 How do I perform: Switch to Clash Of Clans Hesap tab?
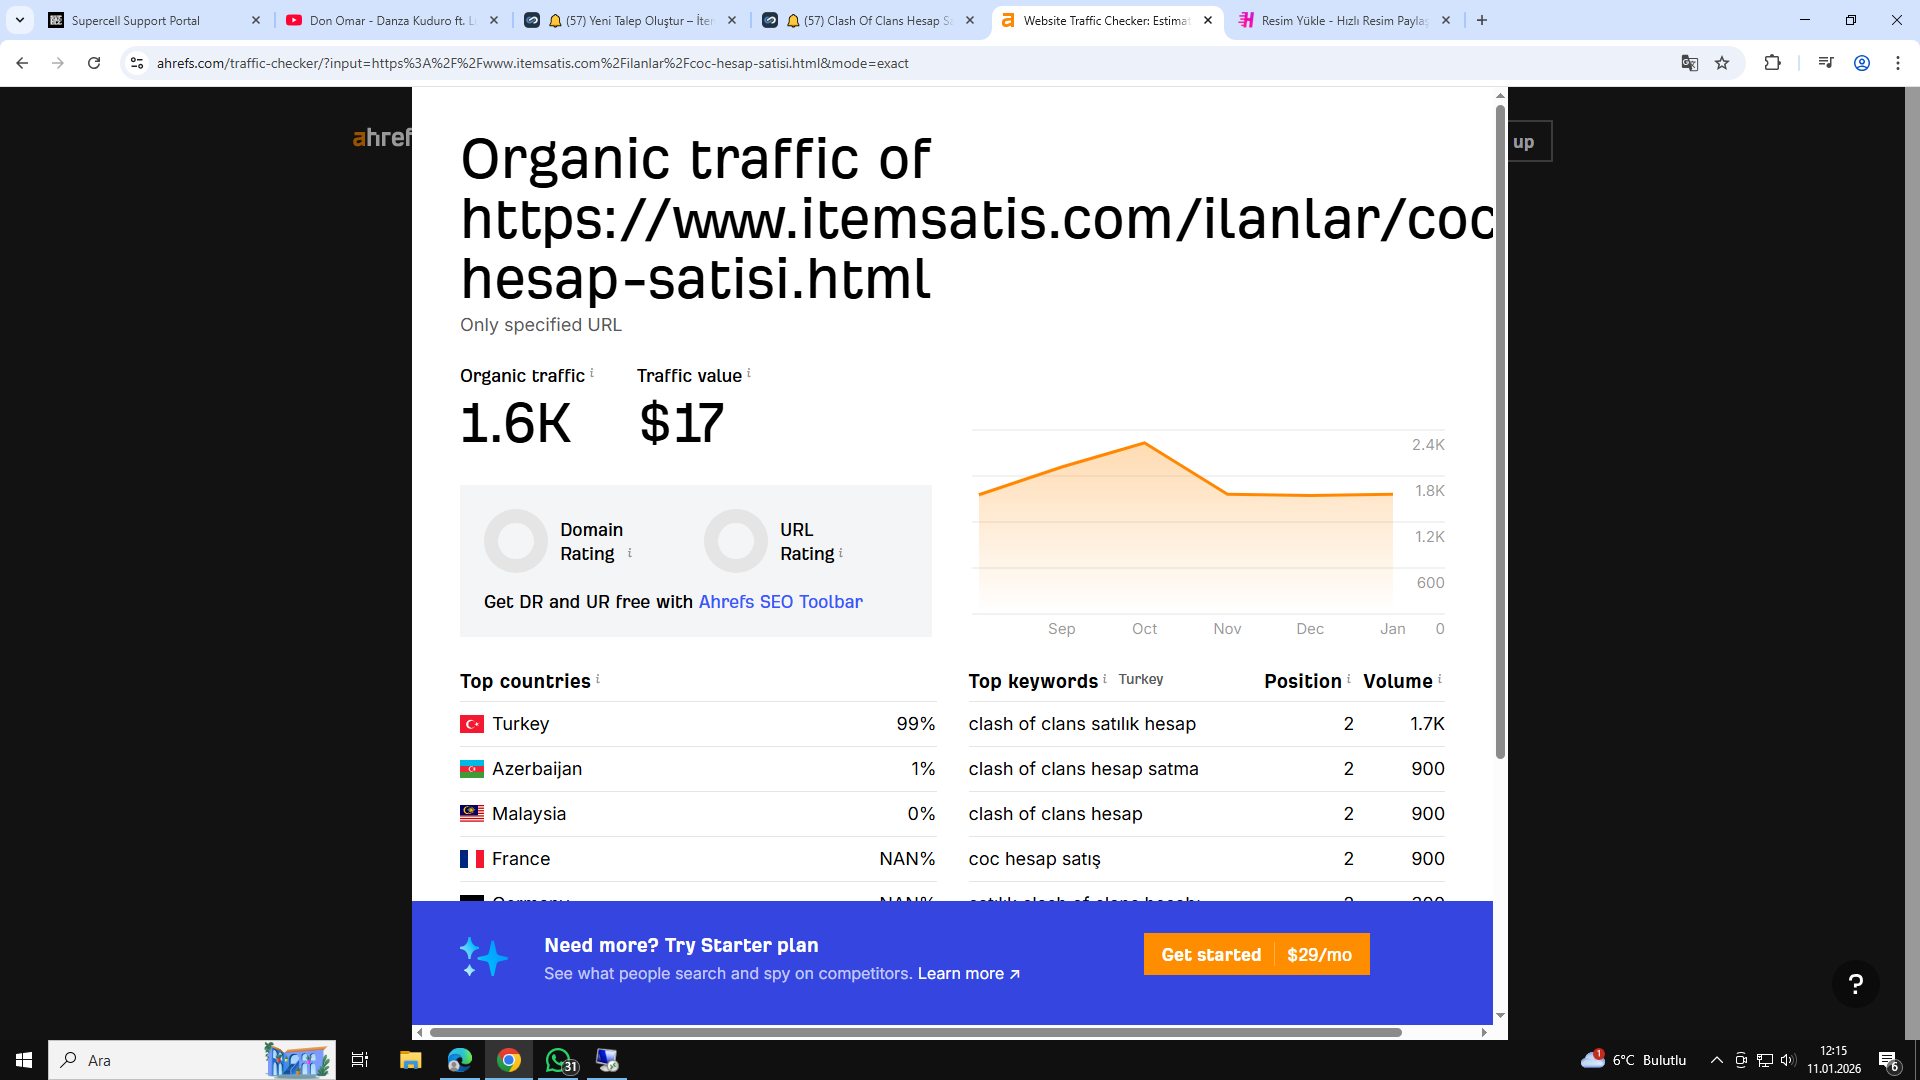click(868, 20)
